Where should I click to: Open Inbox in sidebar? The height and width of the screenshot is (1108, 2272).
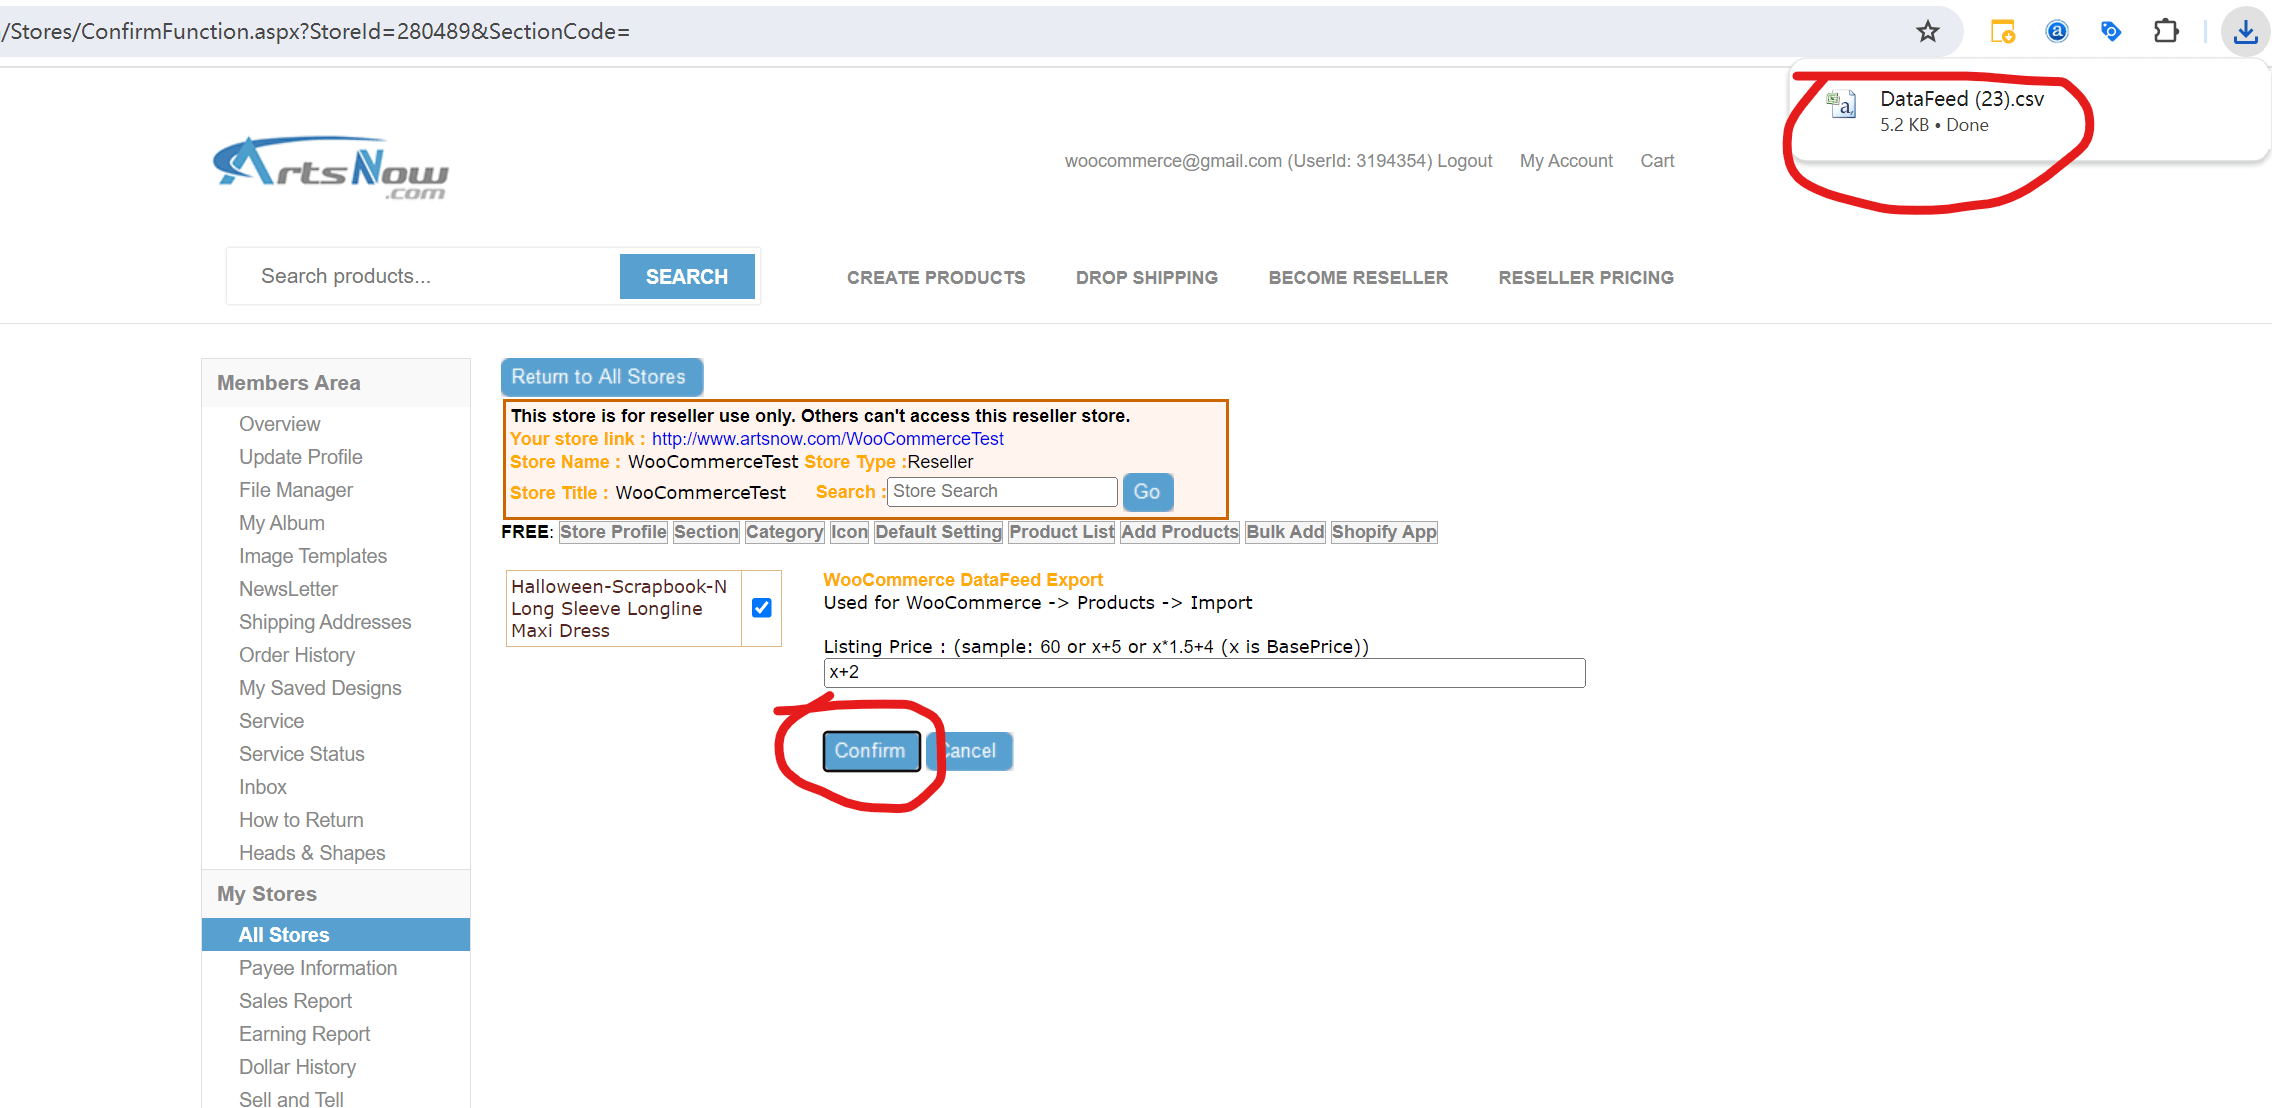pos(263,787)
